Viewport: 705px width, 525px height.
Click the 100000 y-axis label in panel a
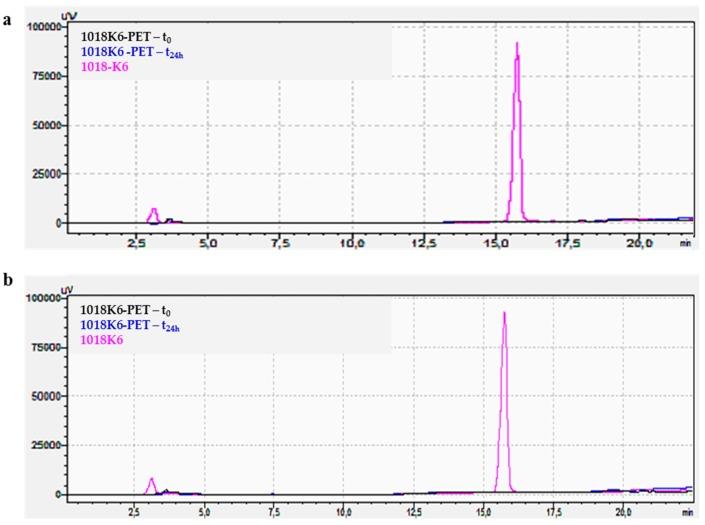click(43, 27)
